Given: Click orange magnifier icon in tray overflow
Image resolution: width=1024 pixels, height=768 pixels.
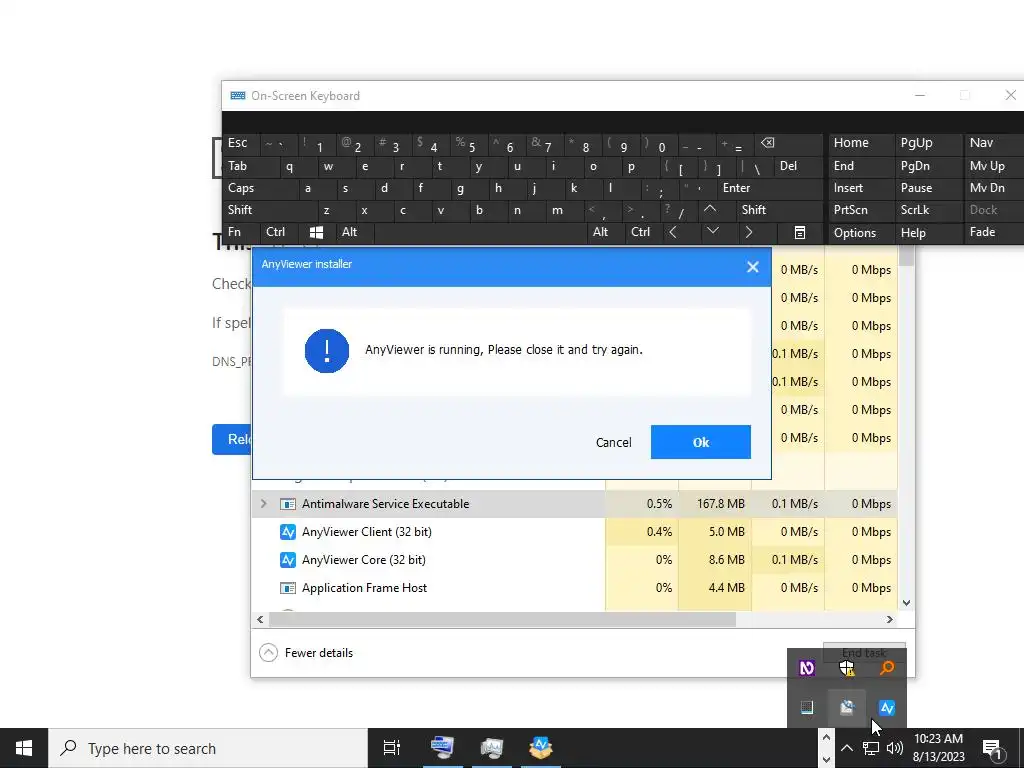Looking at the screenshot, I should pos(886,668).
